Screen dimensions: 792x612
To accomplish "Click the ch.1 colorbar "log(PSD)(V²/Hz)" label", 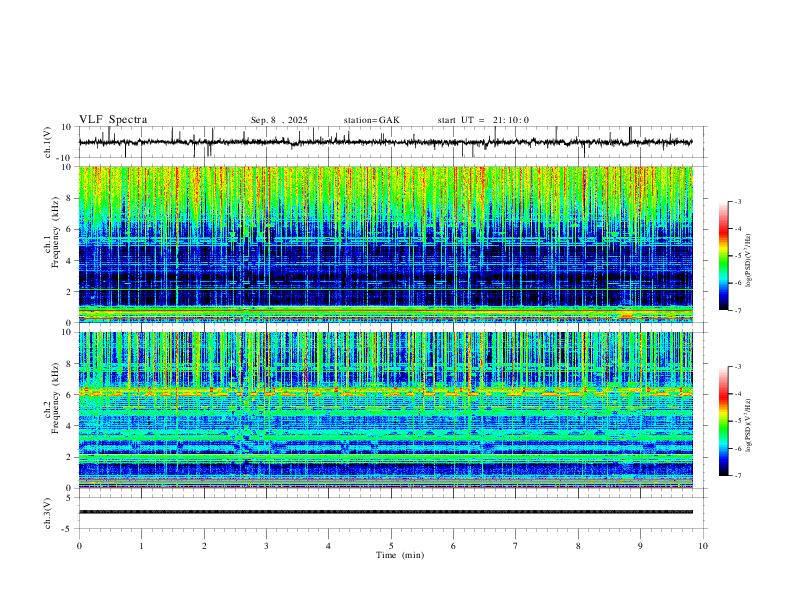I will click(x=749, y=260).
